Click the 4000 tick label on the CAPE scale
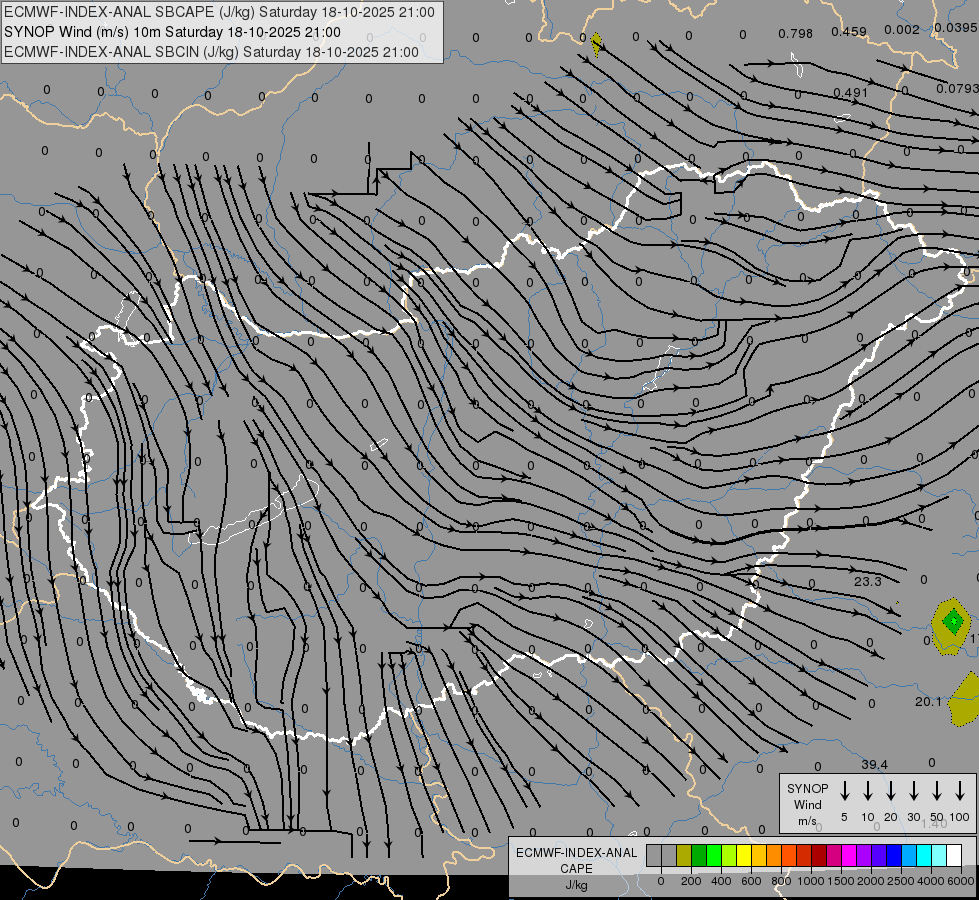 (x=931, y=881)
